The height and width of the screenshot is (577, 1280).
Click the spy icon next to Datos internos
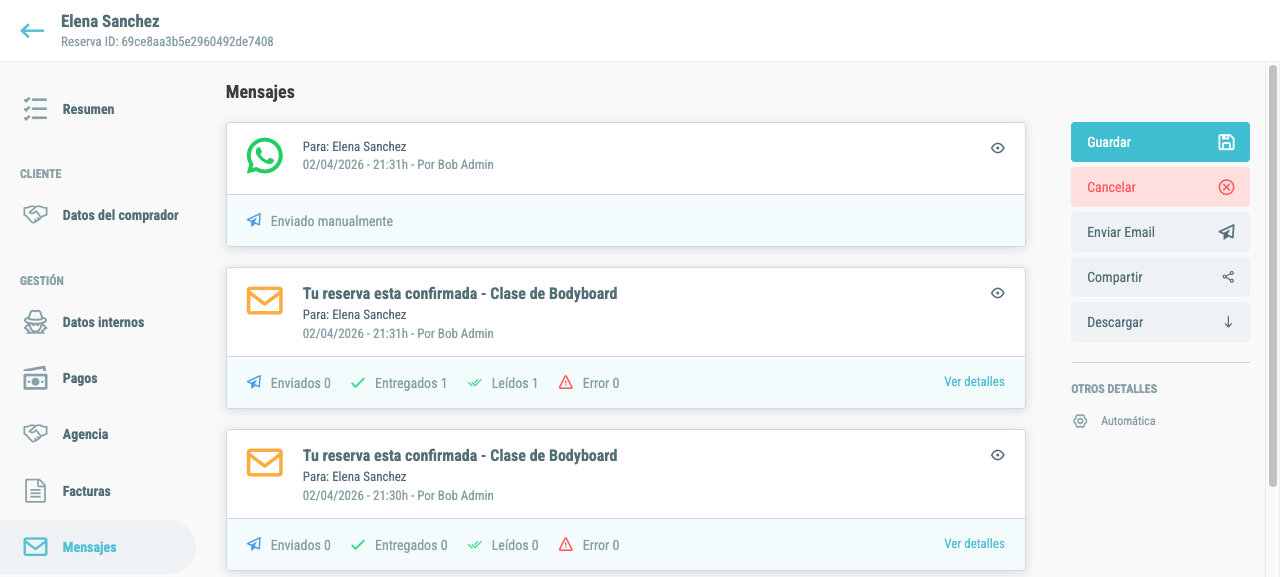click(35, 323)
